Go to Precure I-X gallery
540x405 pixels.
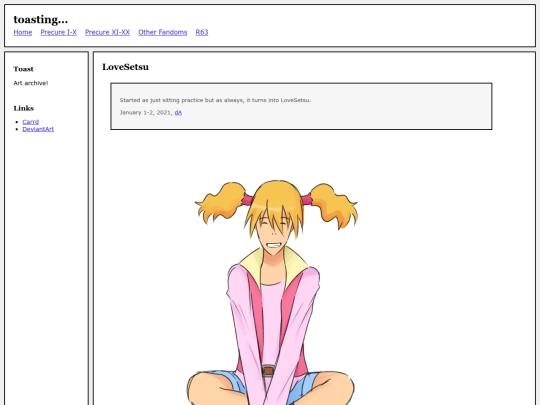pos(59,32)
